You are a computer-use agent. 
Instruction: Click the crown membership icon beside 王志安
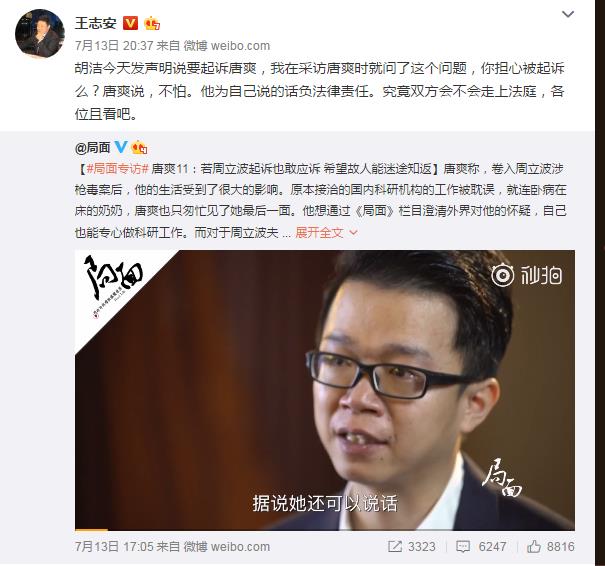click(x=152, y=24)
